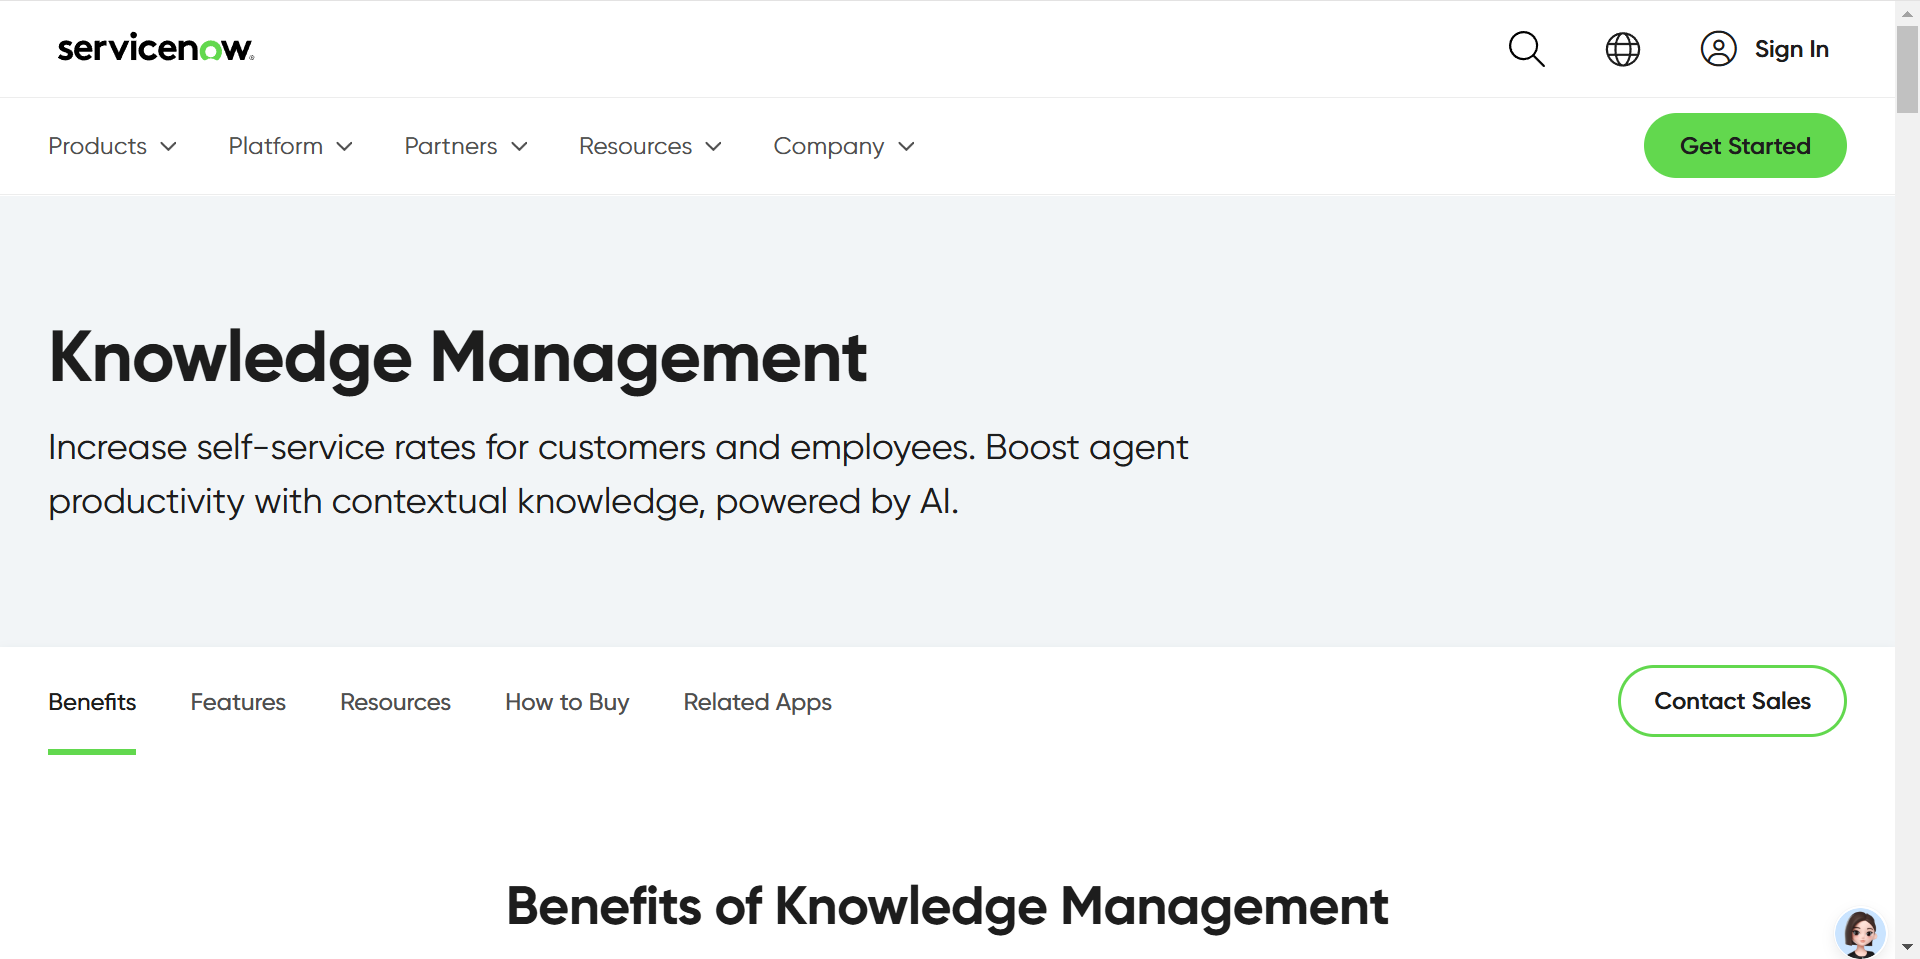The width and height of the screenshot is (1920, 959).
Task: Open the virtual agent chat avatar
Action: [1860, 933]
